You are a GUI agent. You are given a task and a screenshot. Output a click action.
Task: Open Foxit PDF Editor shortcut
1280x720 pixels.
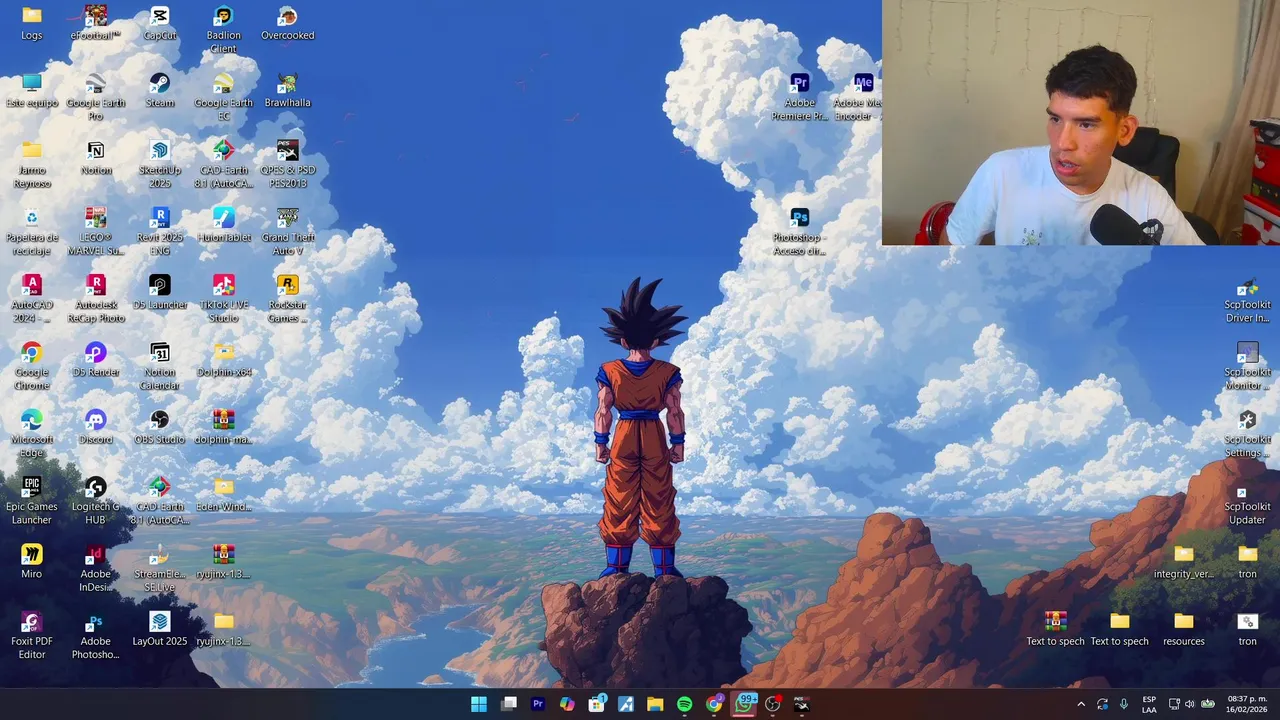[x=32, y=635]
